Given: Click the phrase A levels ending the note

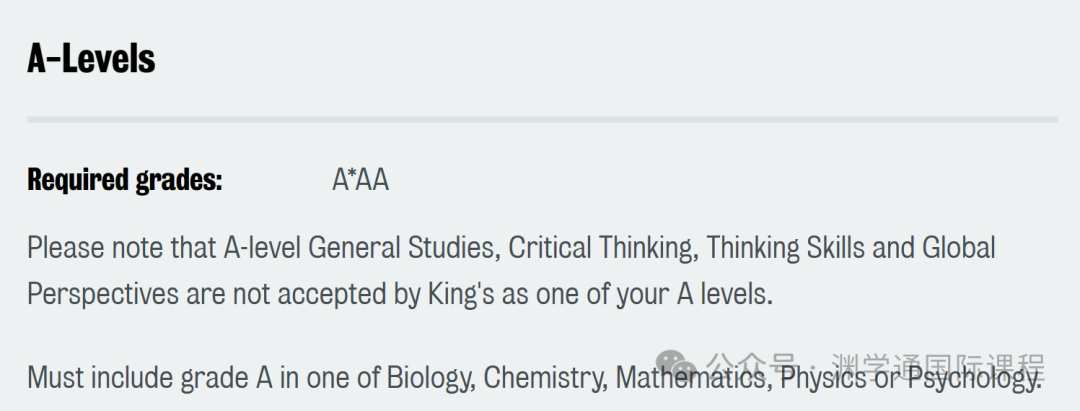Looking at the screenshot, I should click(x=725, y=295).
